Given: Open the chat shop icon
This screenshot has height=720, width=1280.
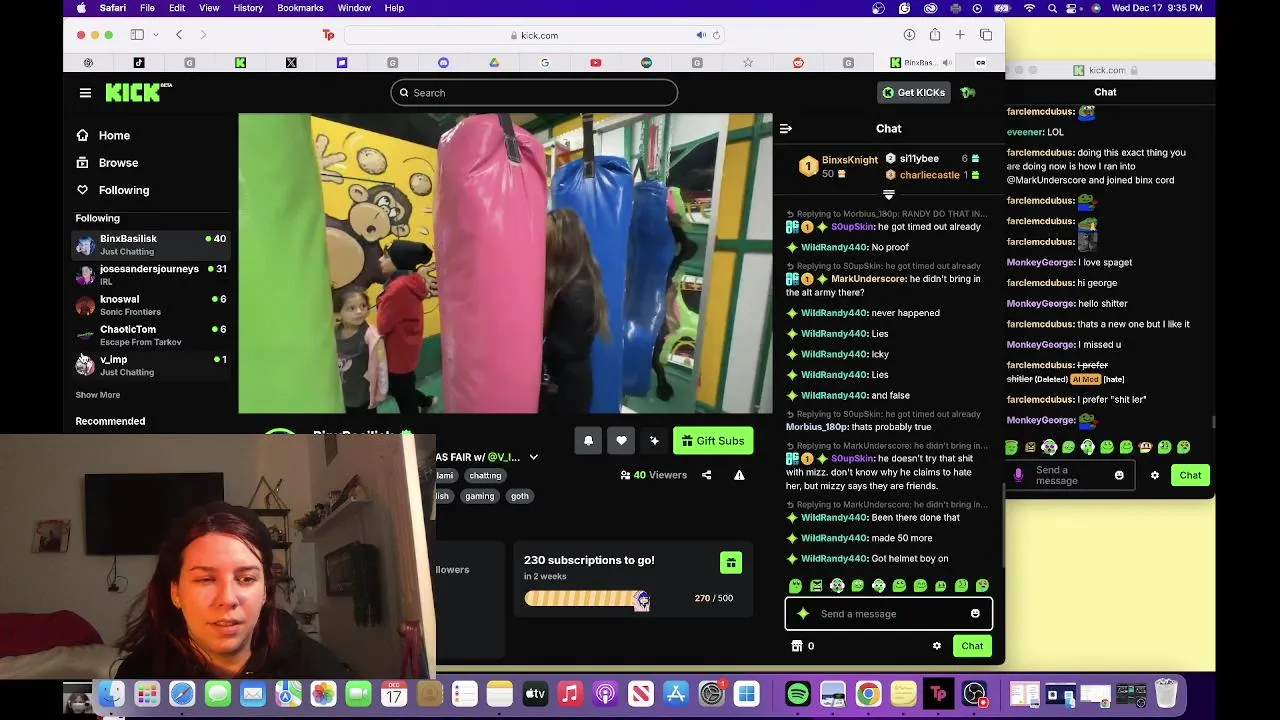Looking at the screenshot, I should tap(797, 646).
